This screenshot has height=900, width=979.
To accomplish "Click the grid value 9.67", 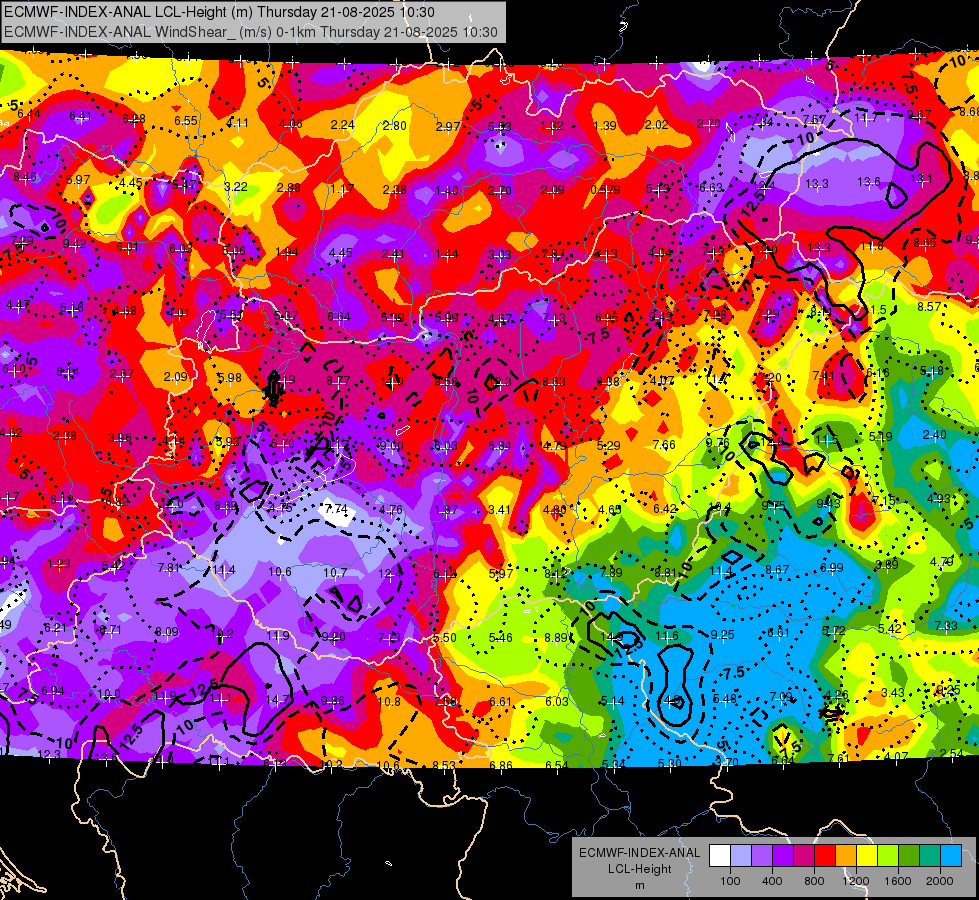I will tap(918, 114).
